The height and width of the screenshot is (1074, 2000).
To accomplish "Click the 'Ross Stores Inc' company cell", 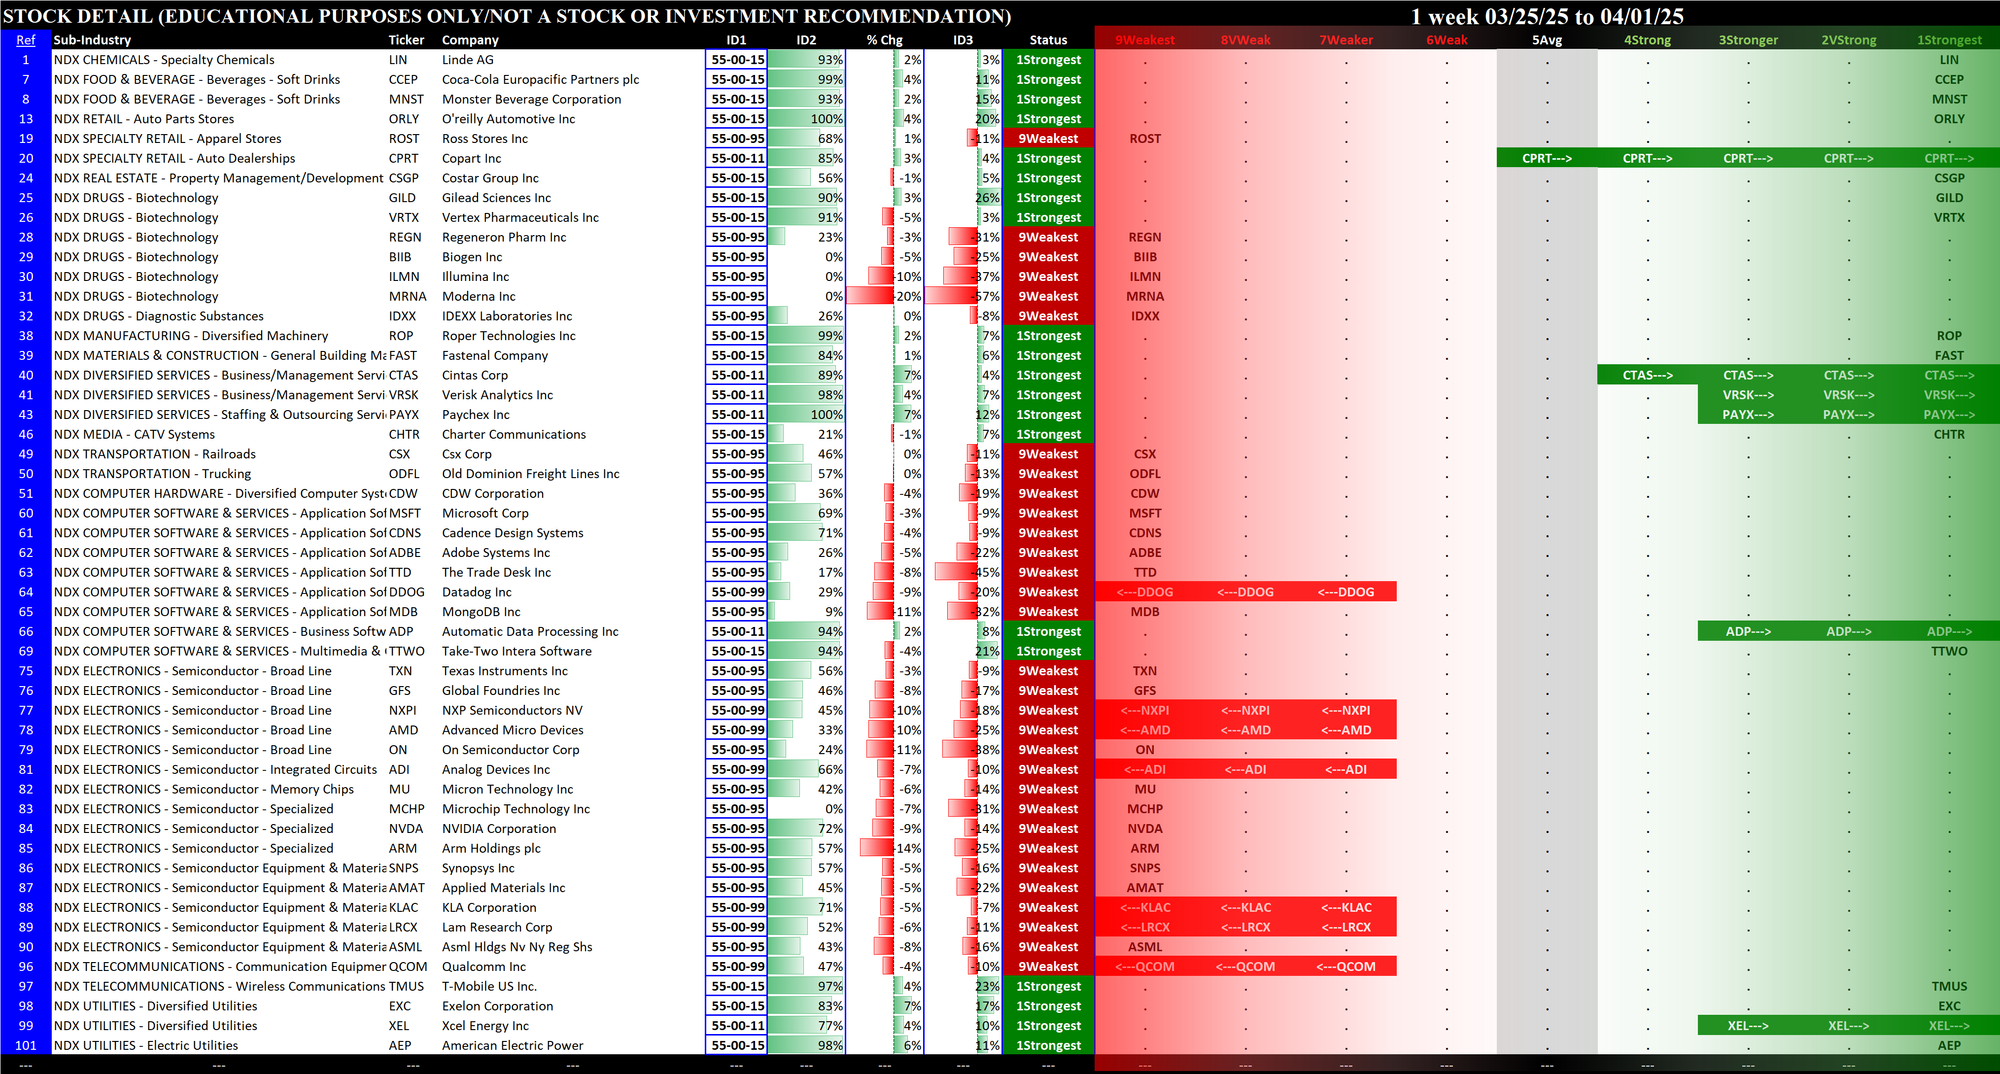I will [x=485, y=139].
